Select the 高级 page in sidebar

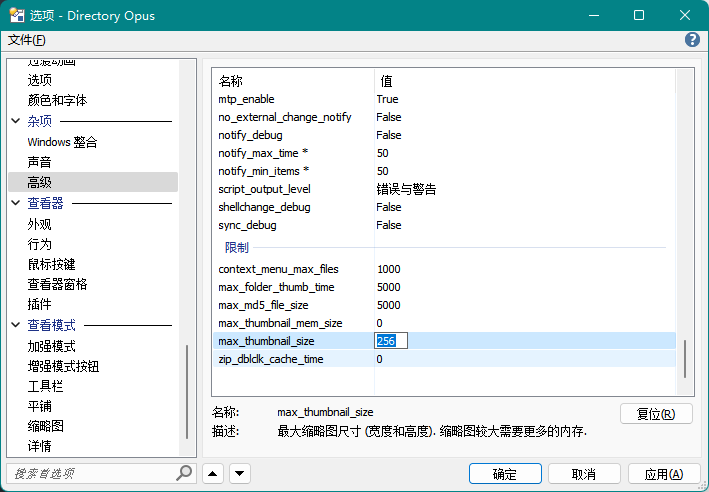pyautogui.click(x=40, y=182)
